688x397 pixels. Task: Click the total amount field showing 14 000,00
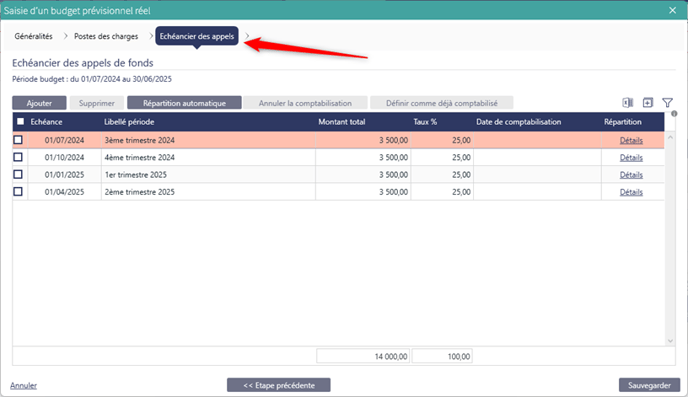point(363,356)
